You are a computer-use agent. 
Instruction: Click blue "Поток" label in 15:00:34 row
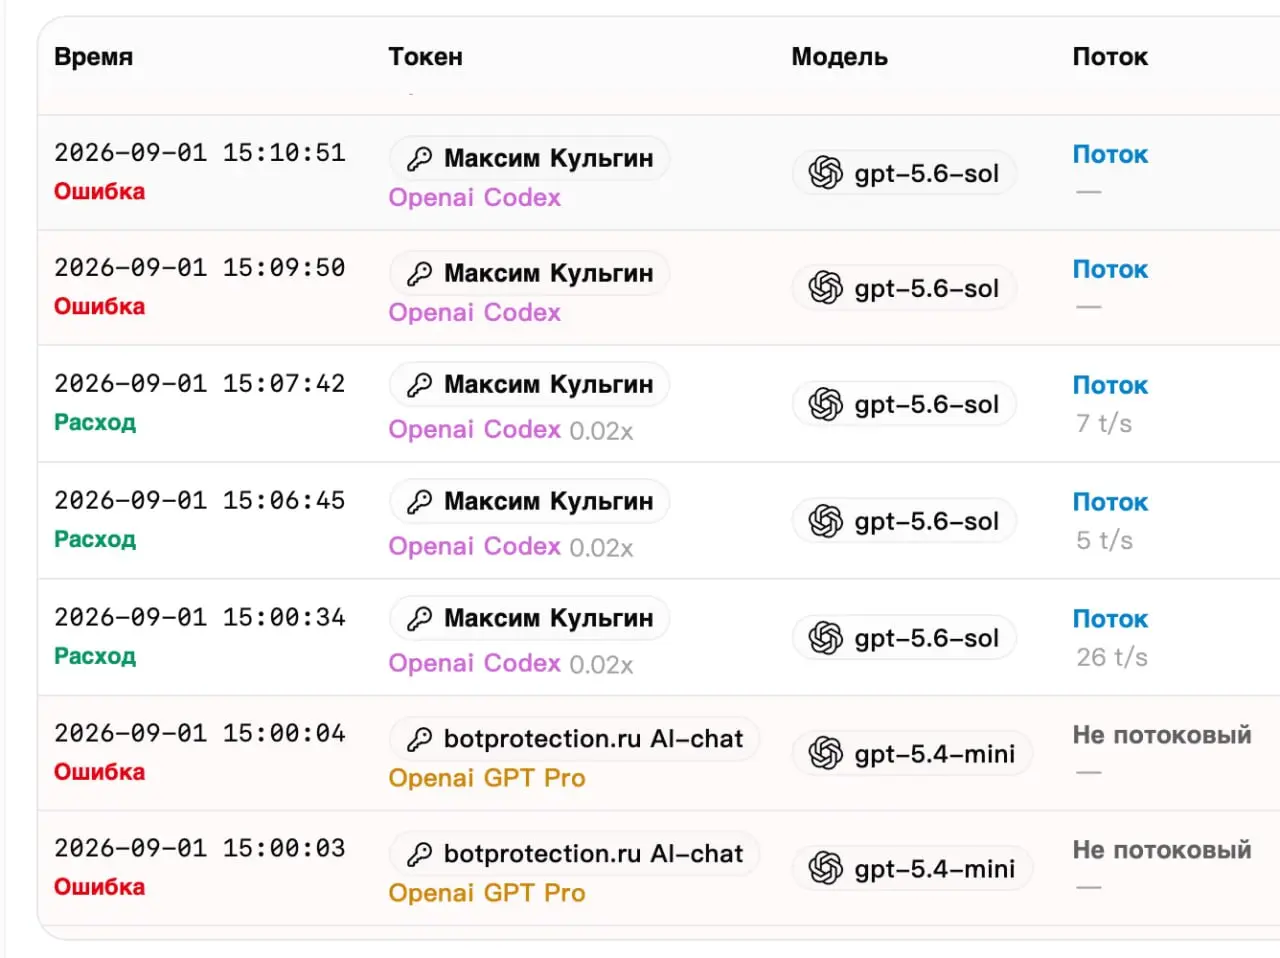[x=1110, y=620]
